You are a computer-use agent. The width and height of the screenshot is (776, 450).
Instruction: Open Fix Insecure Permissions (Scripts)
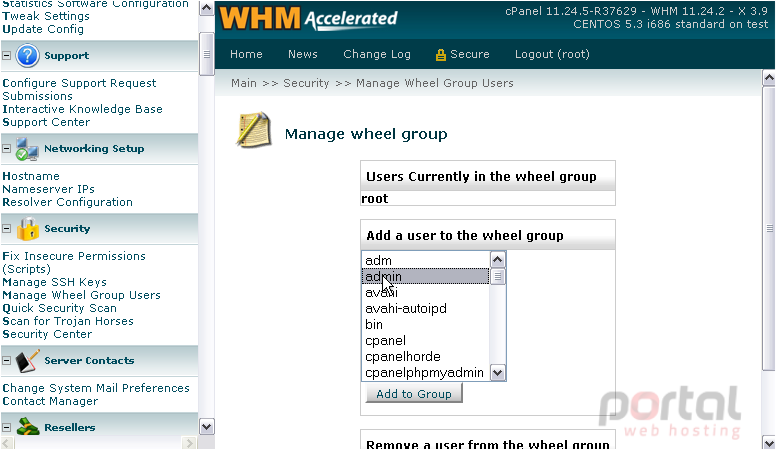pyautogui.click(x=74, y=262)
